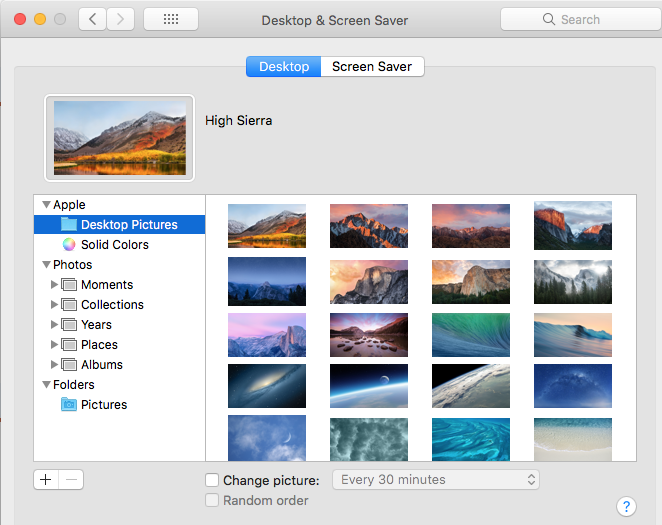Image resolution: width=662 pixels, height=525 pixels.
Task: Choose the rocky lake sunburst thumbnail
Action: point(369,335)
